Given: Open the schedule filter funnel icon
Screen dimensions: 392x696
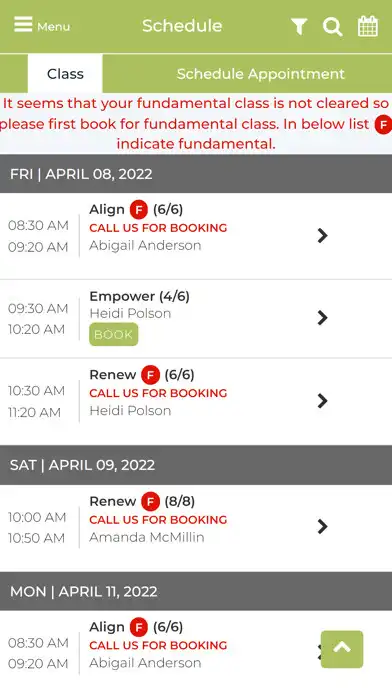Looking at the screenshot, I should [x=299, y=26].
